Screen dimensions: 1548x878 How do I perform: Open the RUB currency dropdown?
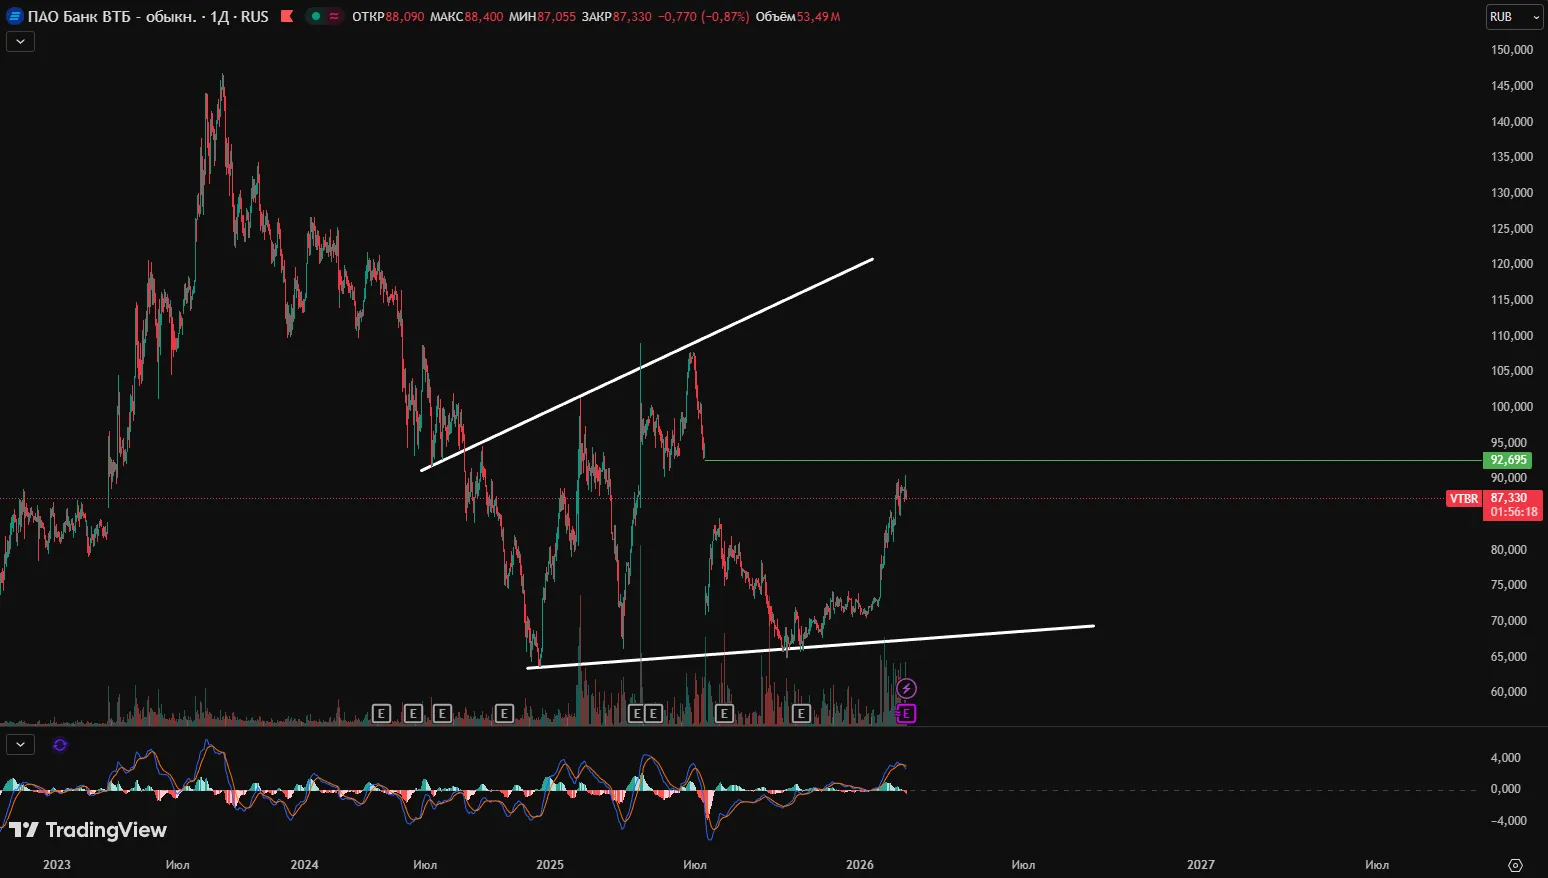pyautogui.click(x=1514, y=17)
